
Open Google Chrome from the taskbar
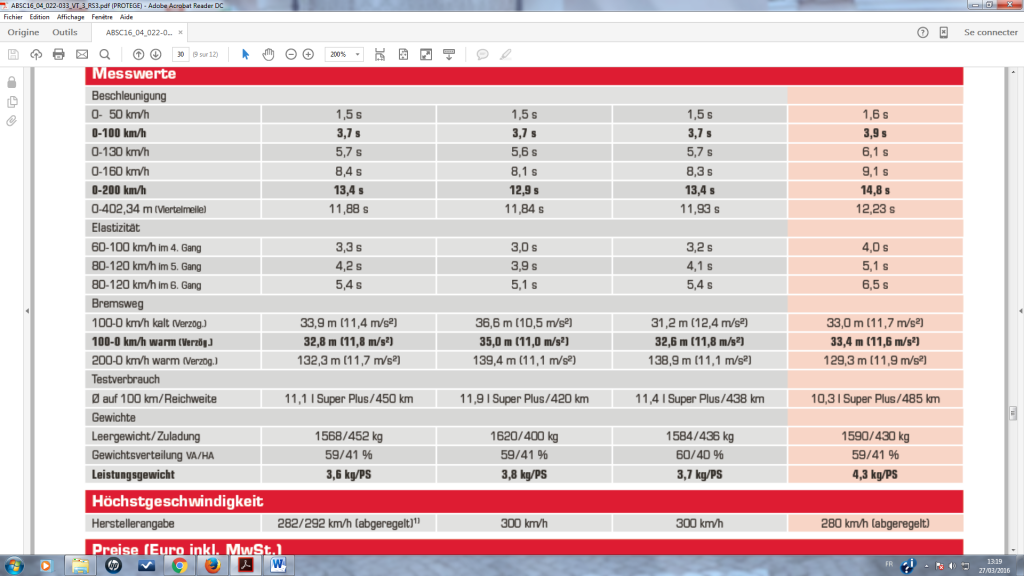[x=179, y=565]
